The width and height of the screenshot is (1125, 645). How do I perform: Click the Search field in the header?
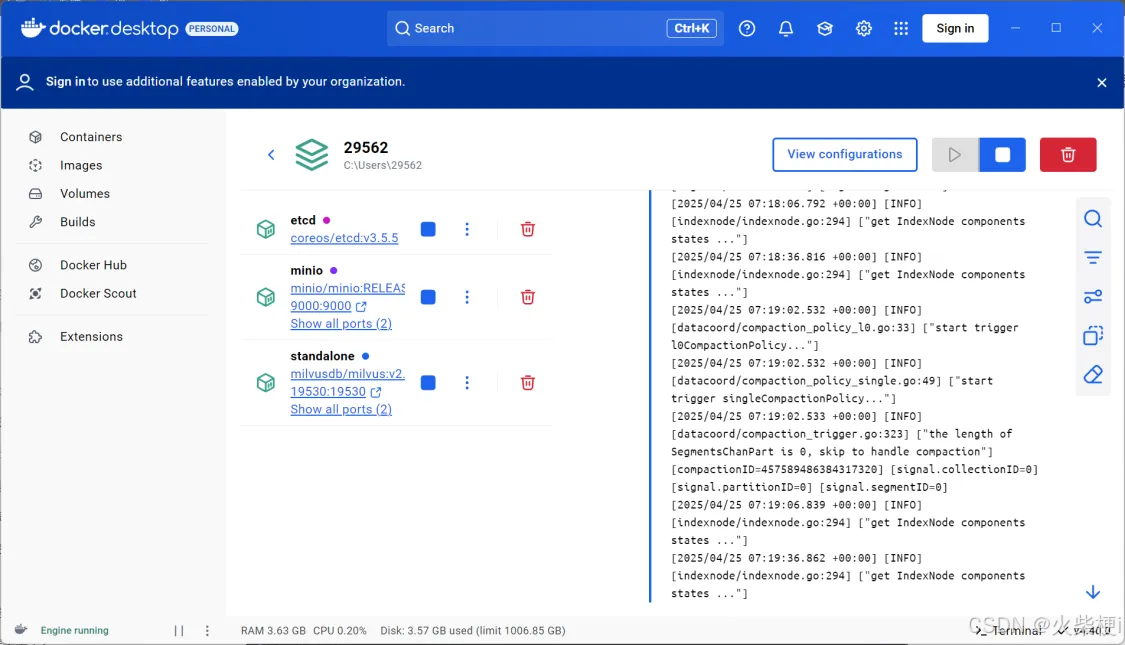(555, 28)
